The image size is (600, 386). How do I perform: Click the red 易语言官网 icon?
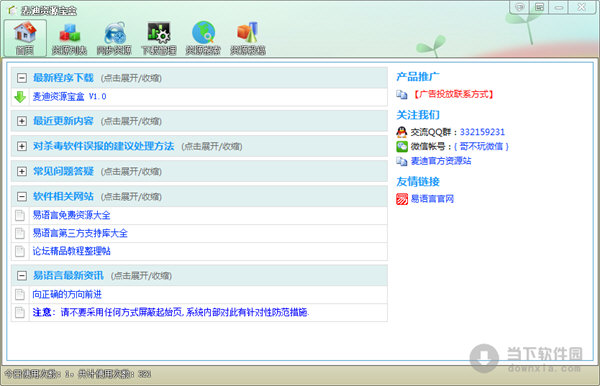[402, 199]
